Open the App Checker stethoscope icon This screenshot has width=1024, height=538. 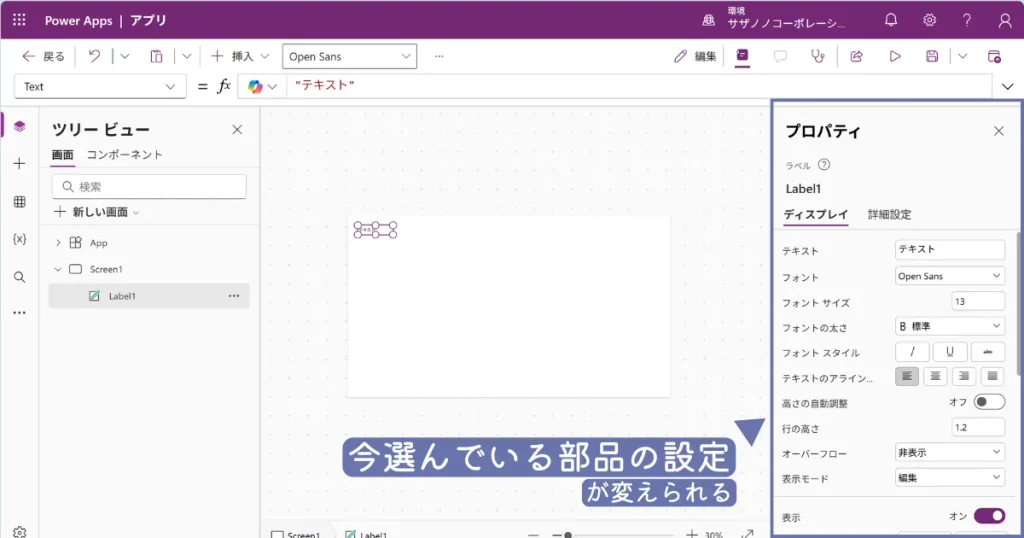click(818, 57)
